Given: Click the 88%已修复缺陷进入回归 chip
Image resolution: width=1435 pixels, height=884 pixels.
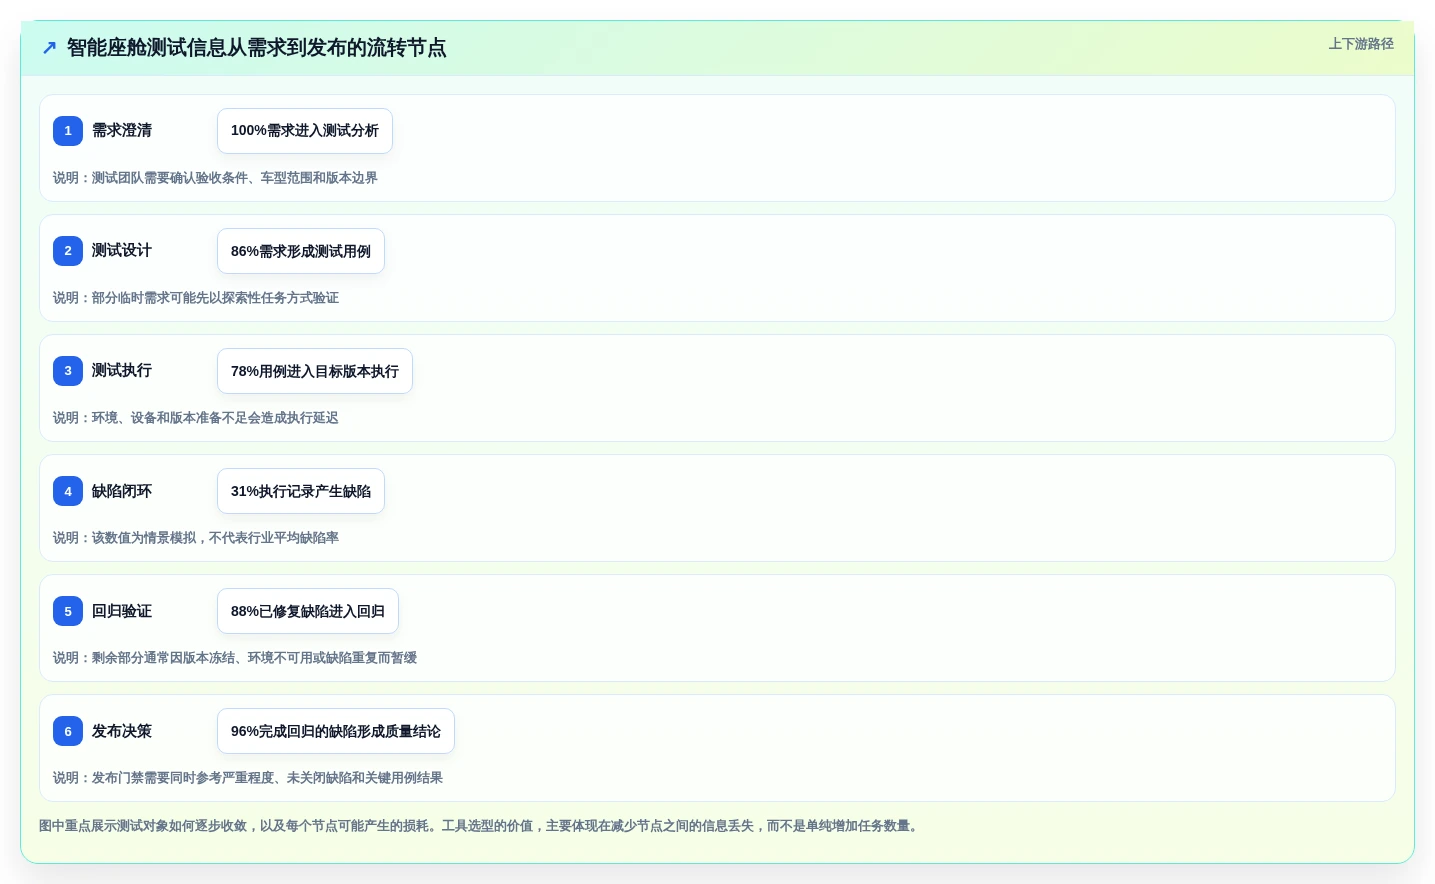Looking at the screenshot, I should (x=308, y=611).
